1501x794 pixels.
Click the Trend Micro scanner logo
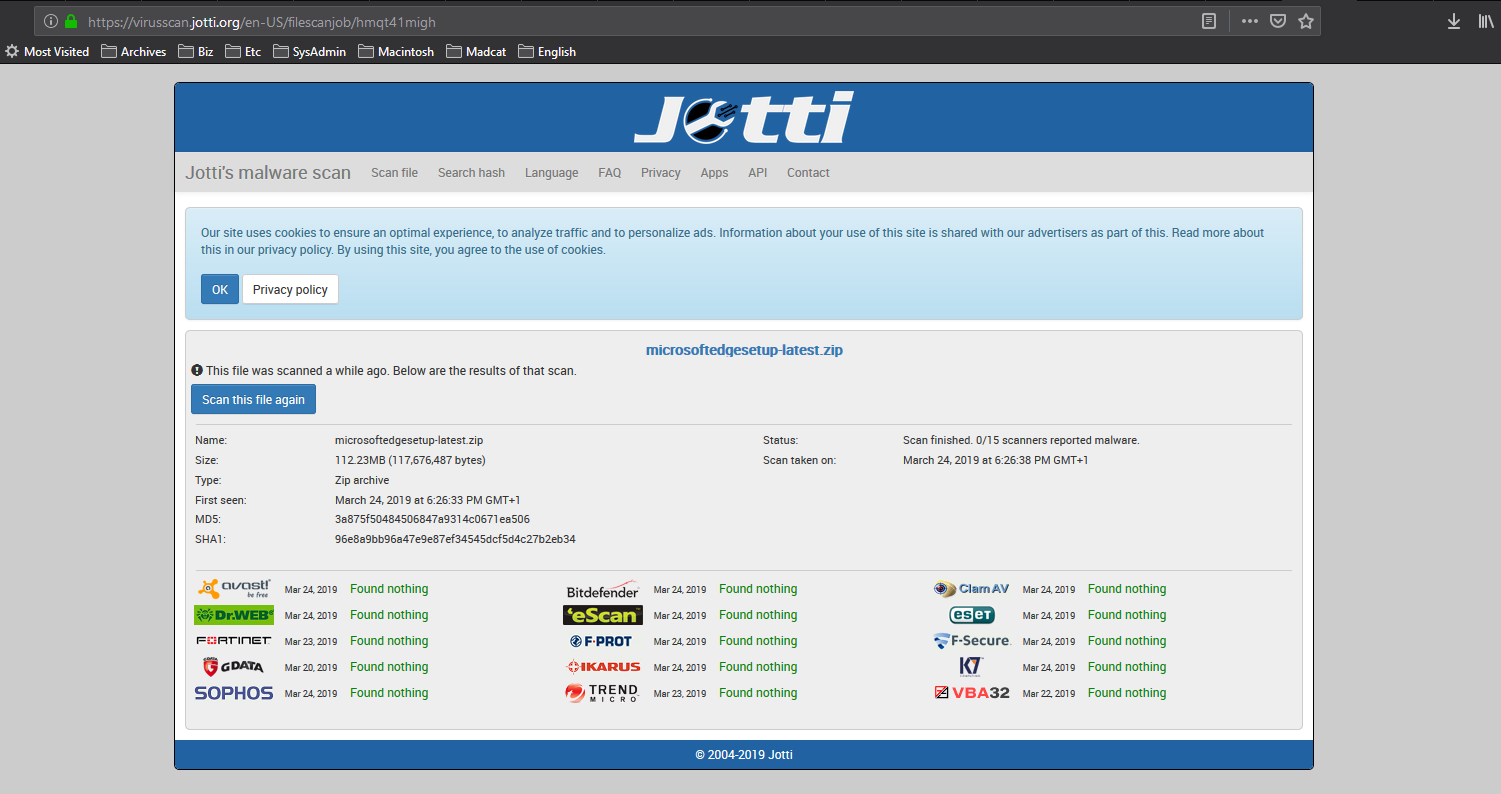point(602,693)
